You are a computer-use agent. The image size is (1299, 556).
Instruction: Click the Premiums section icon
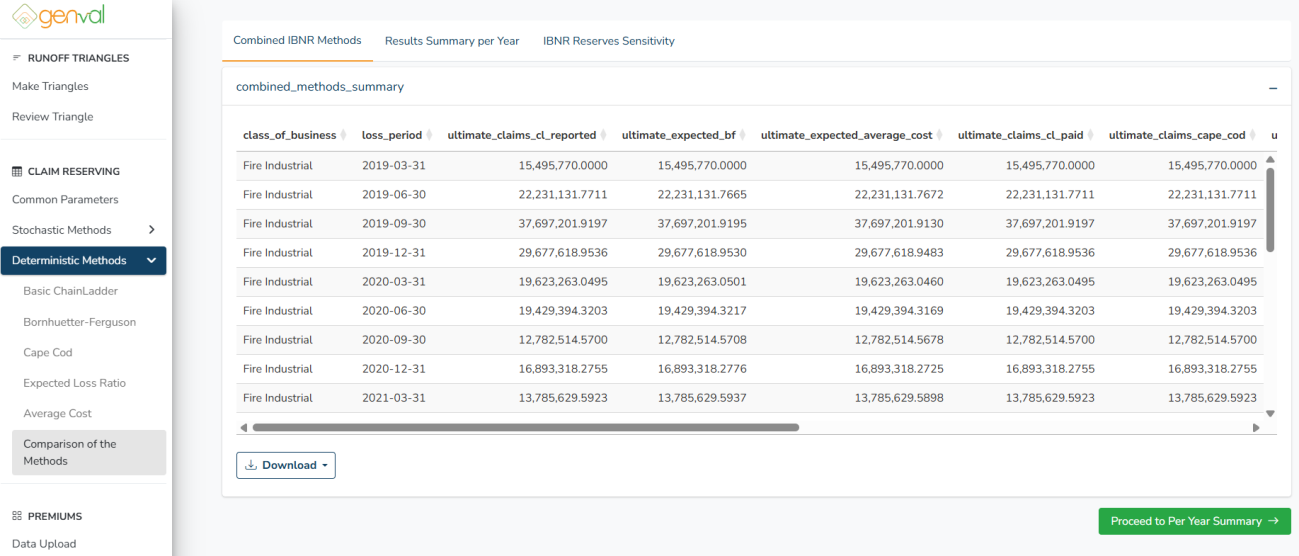(17, 516)
